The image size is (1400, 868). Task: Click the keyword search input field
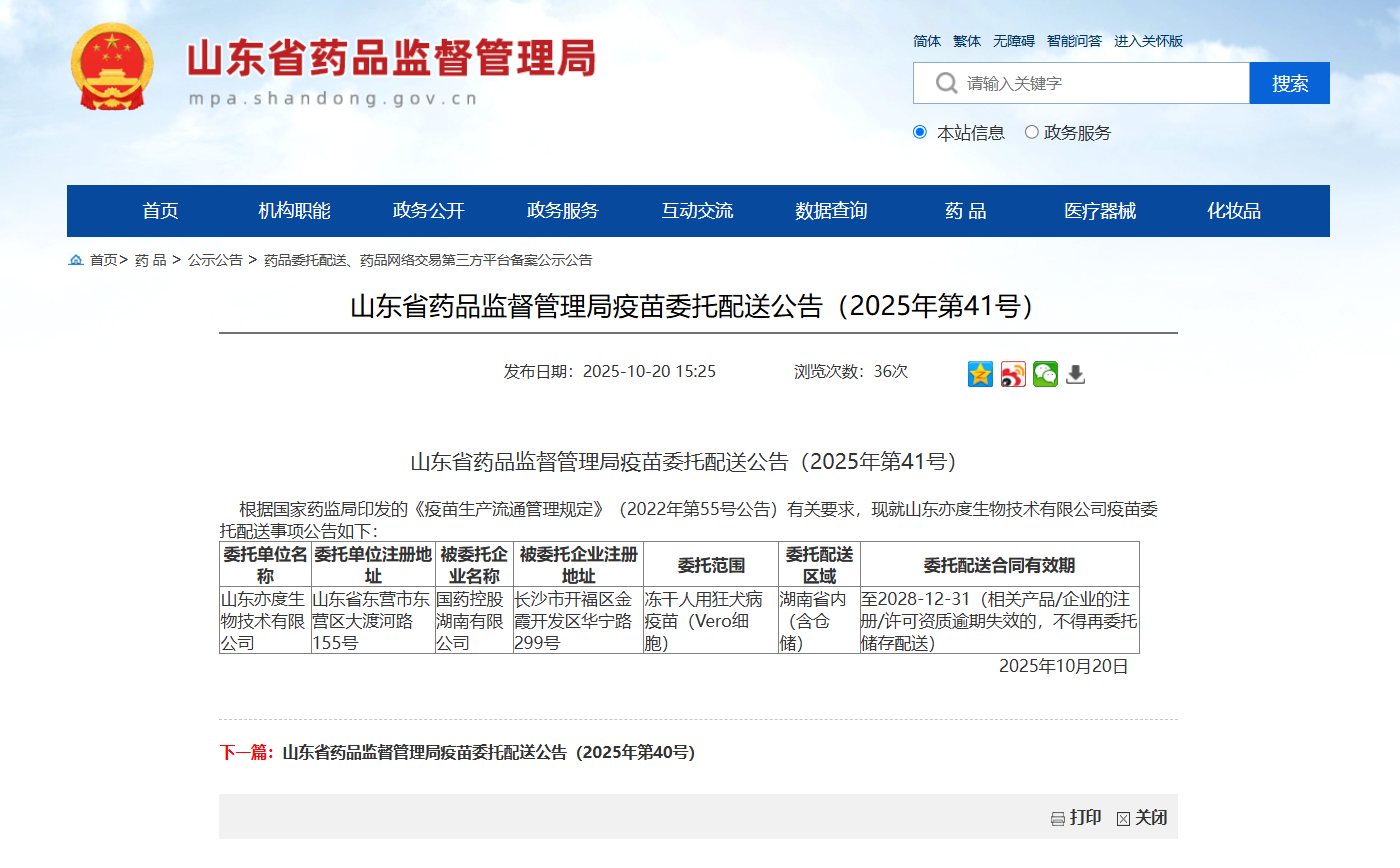[1100, 83]
